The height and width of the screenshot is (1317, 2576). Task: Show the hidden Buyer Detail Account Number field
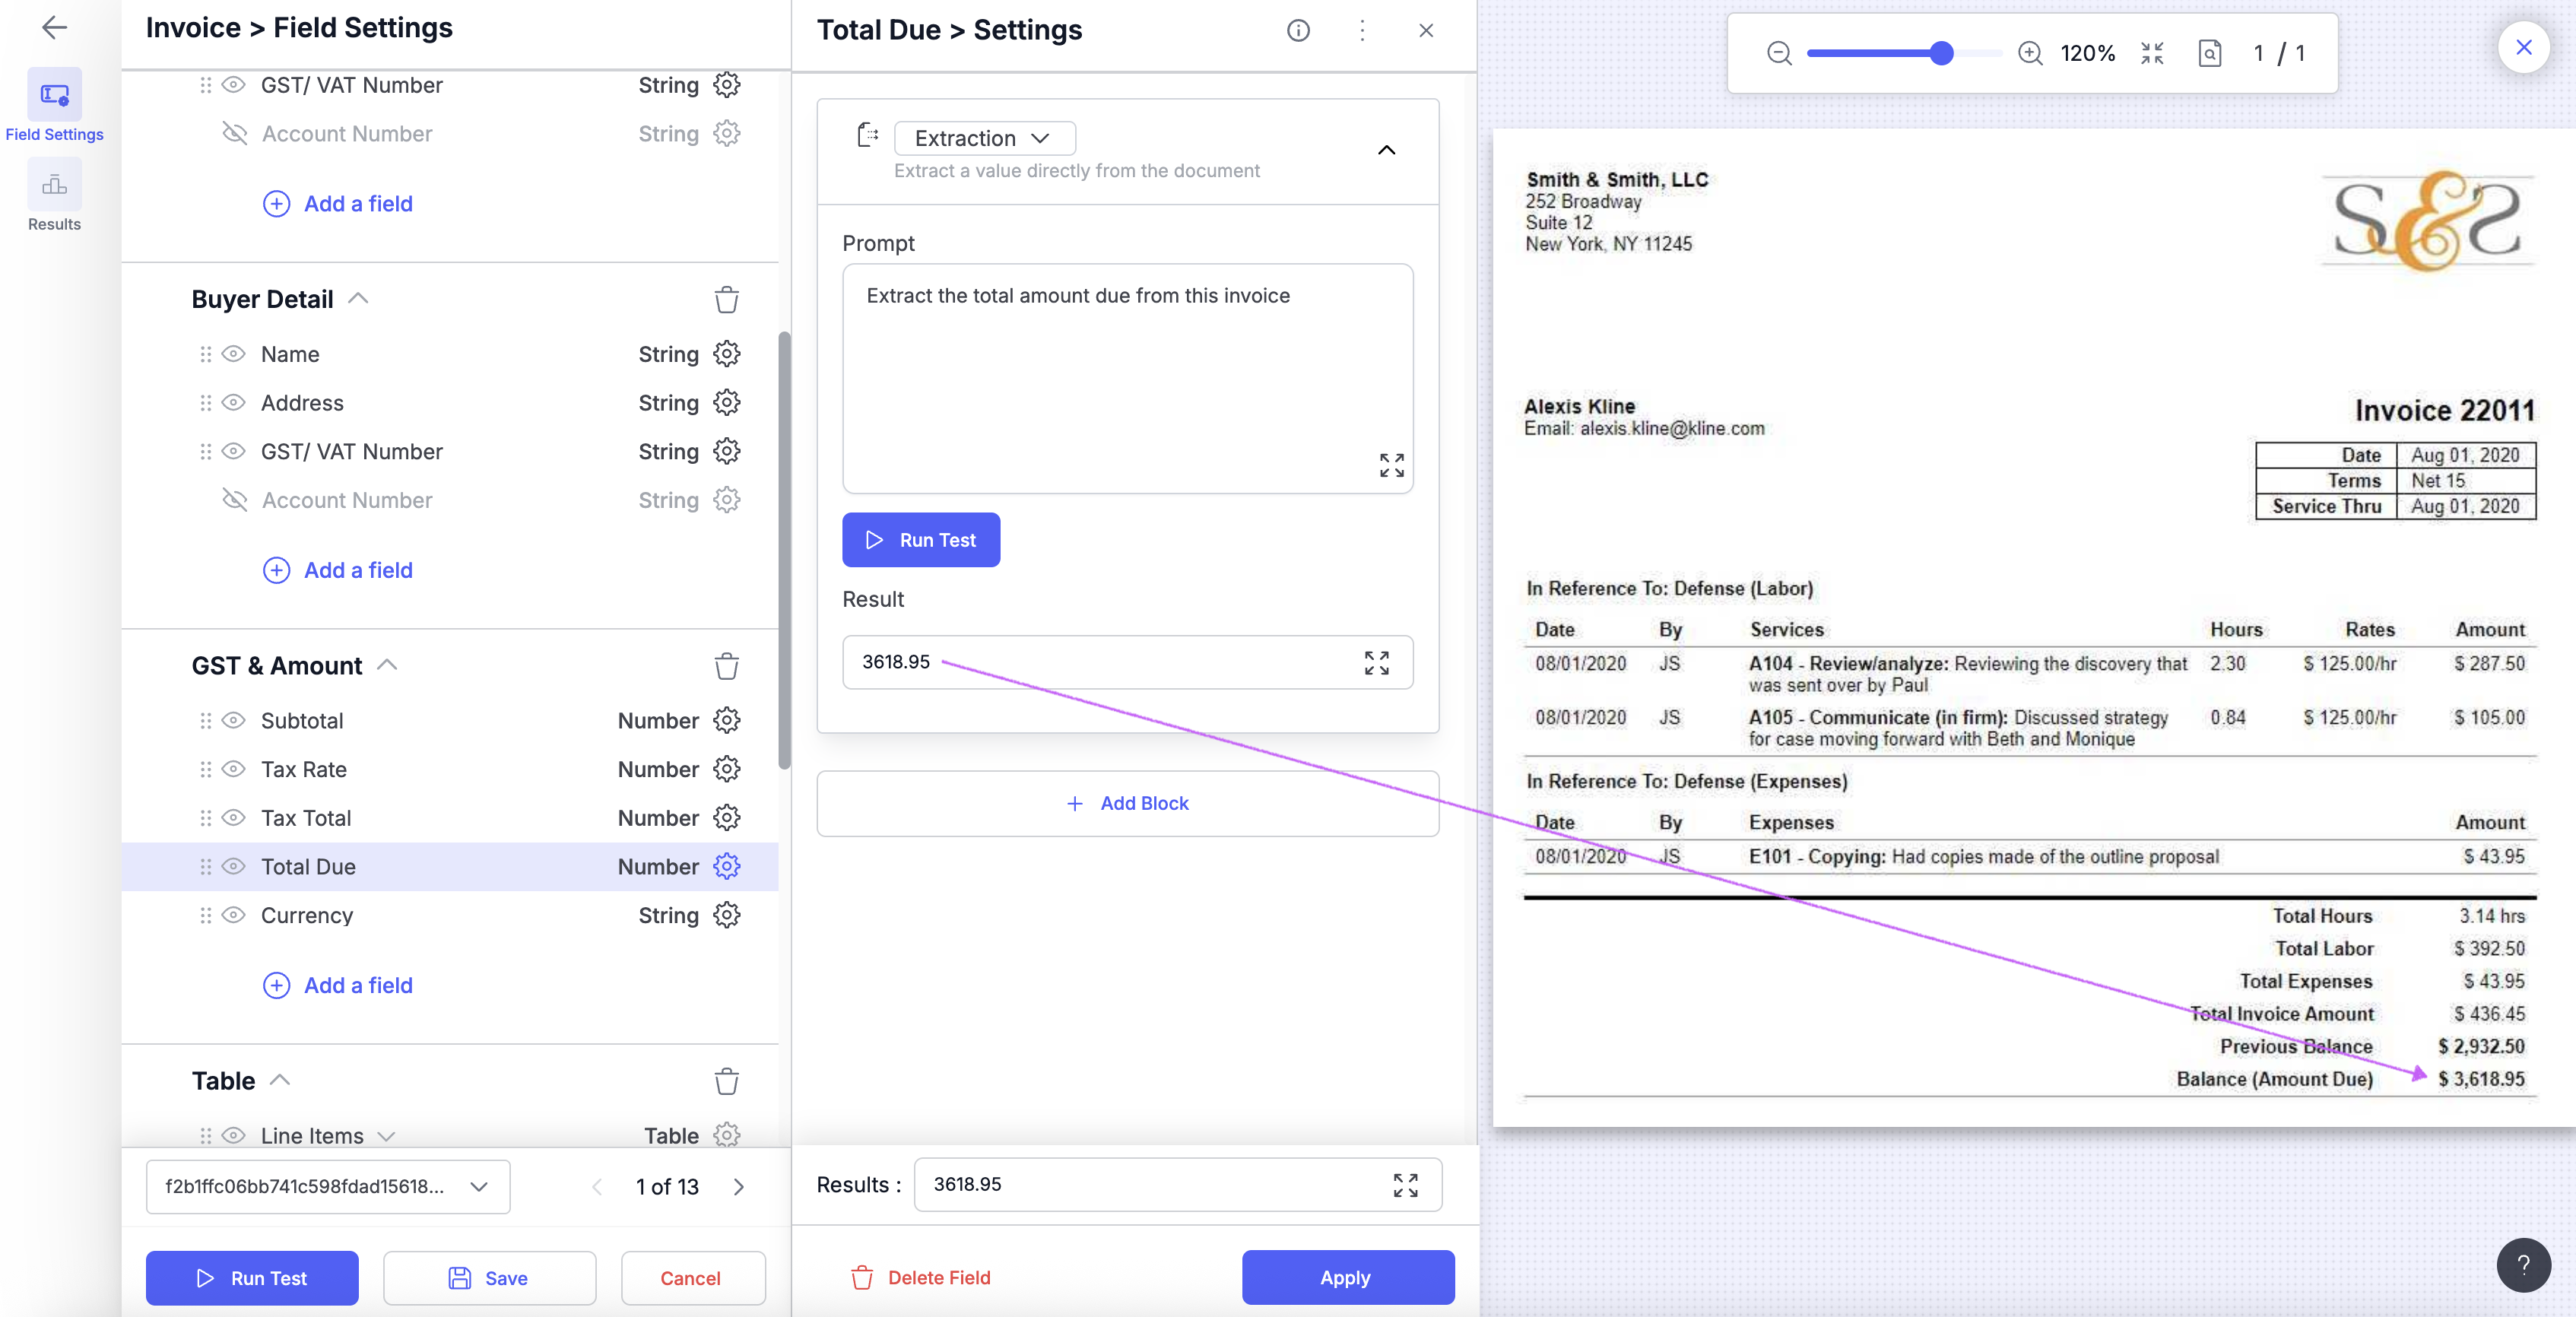[234, 500]
